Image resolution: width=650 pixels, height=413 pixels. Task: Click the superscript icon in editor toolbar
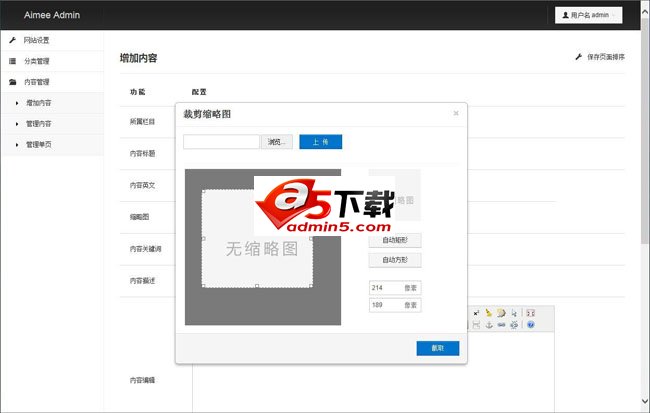click(476, 313)
